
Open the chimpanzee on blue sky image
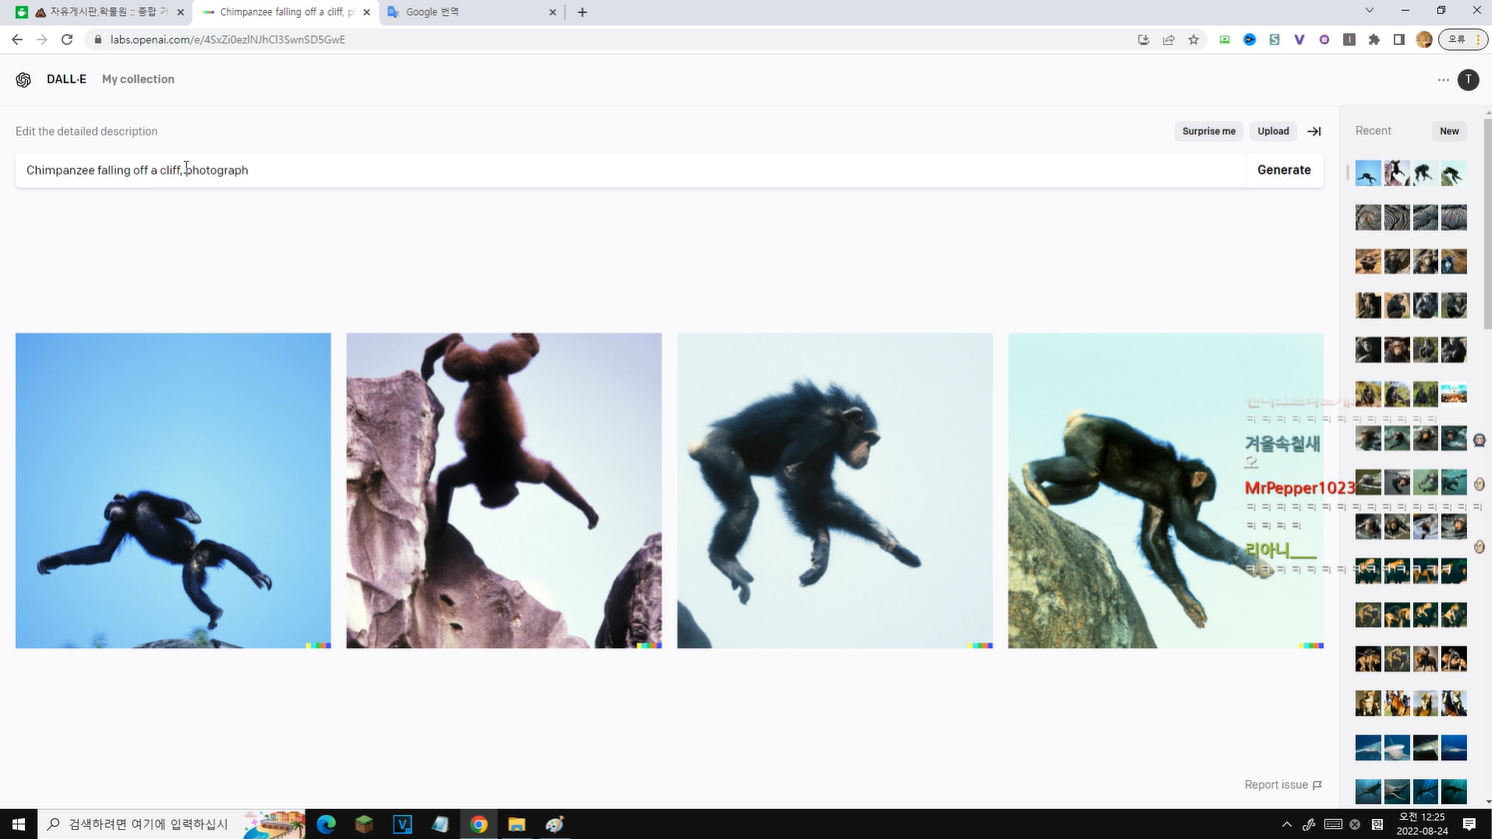(173, 490)
